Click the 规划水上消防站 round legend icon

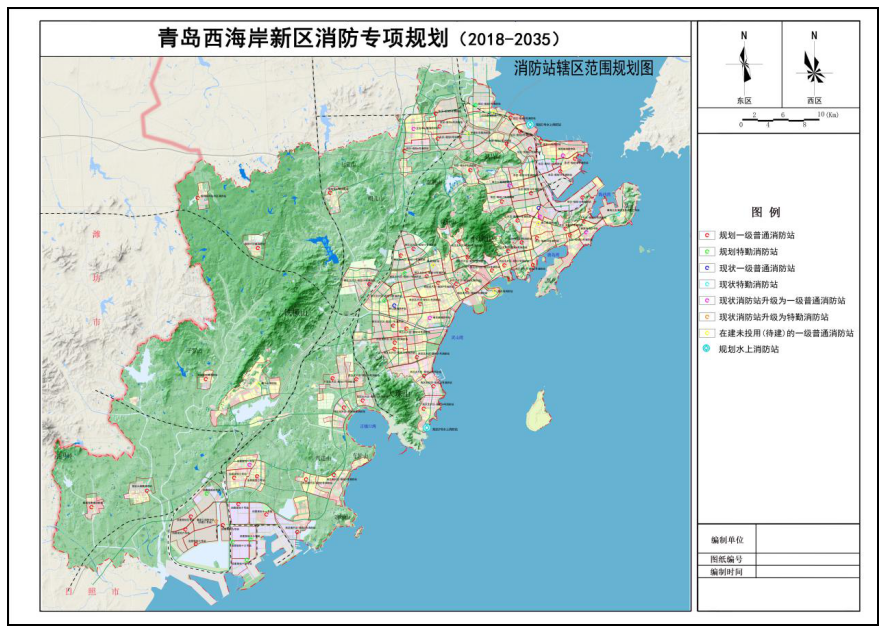[x=707, y=349]
